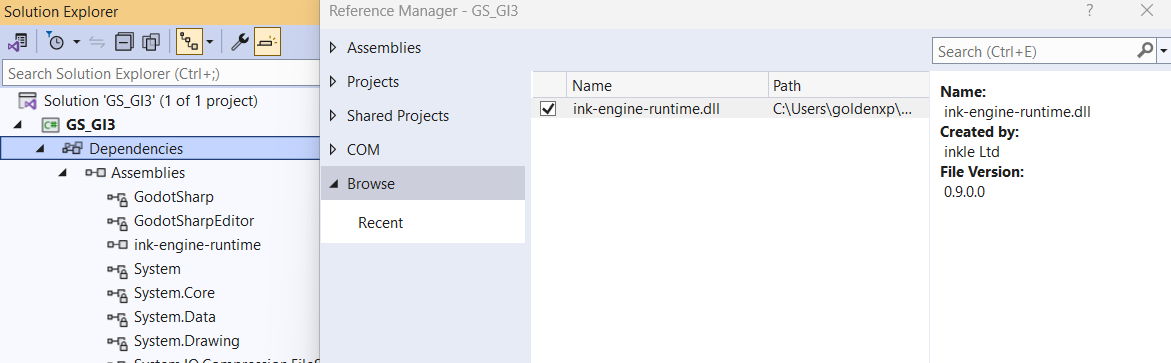Focus the Reference Manager Search (Ctrl+E) box
The image size is (1171, 363).
[x=1034, y=52]
